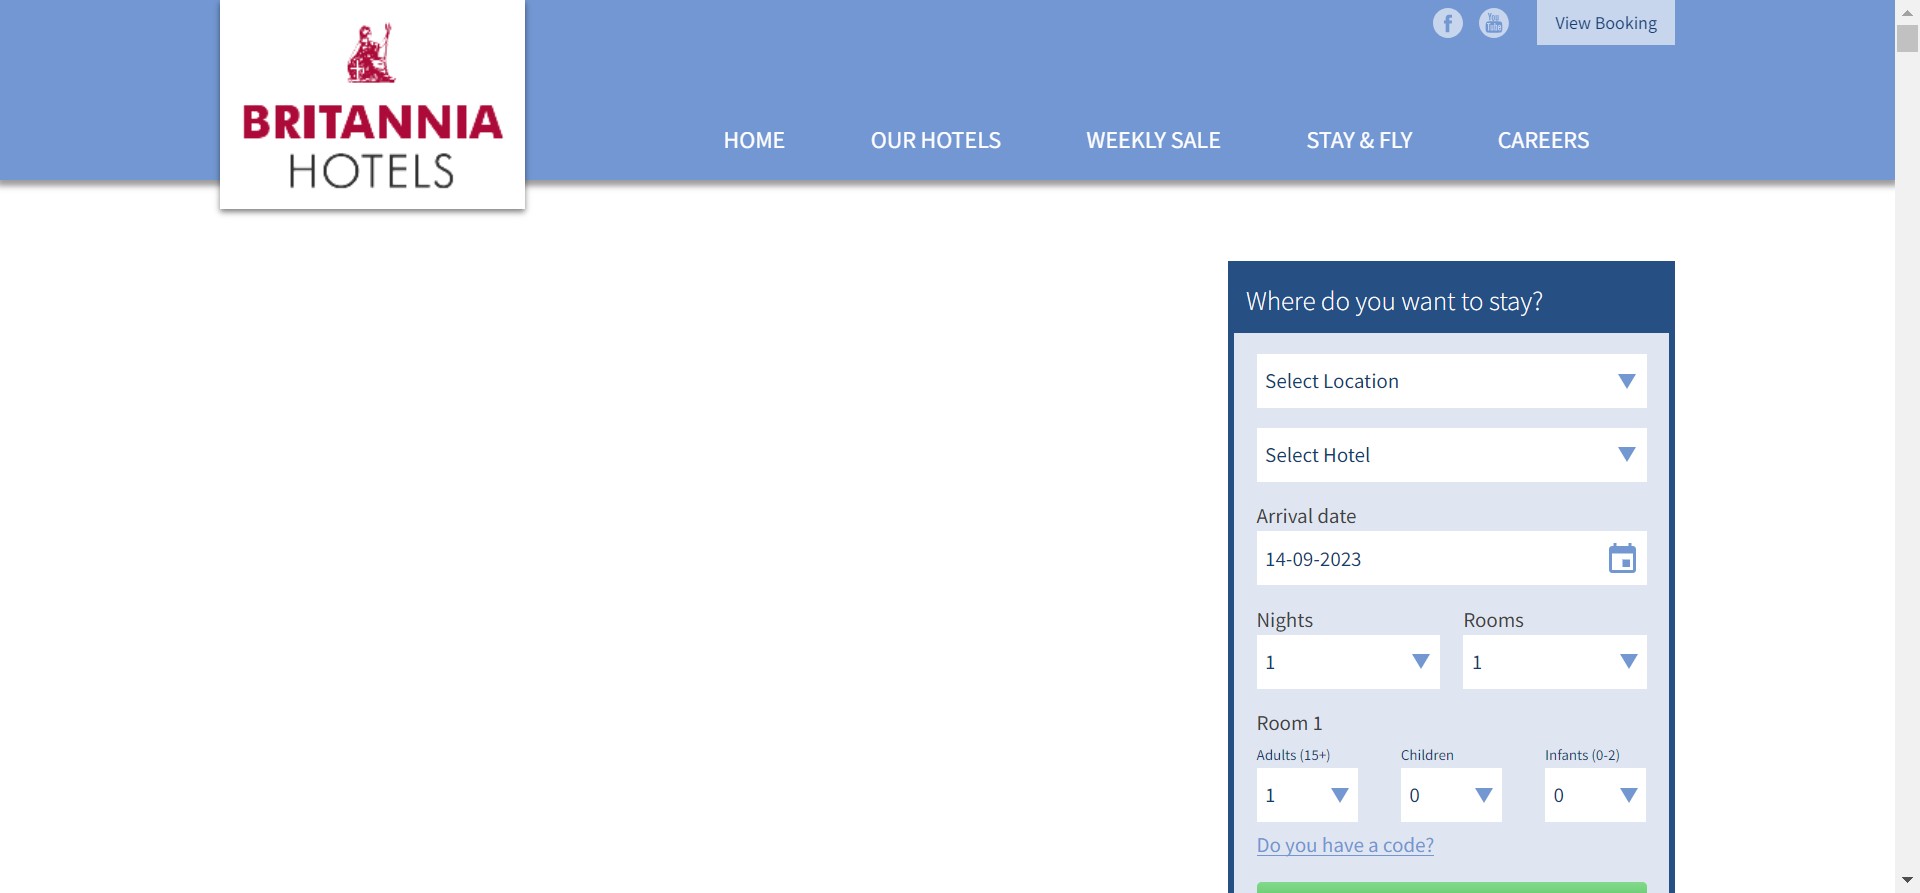Image resolution: width=1920 pixels, height=893 pixels.
Task: Expand the Select Hotel dropdown
Action: click(1450, 455)
